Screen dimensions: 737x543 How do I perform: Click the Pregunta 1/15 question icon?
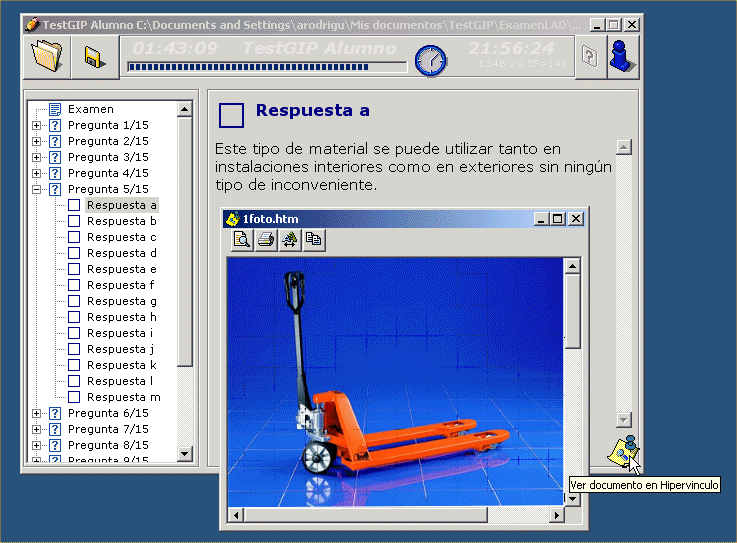[x=55, y=125]
